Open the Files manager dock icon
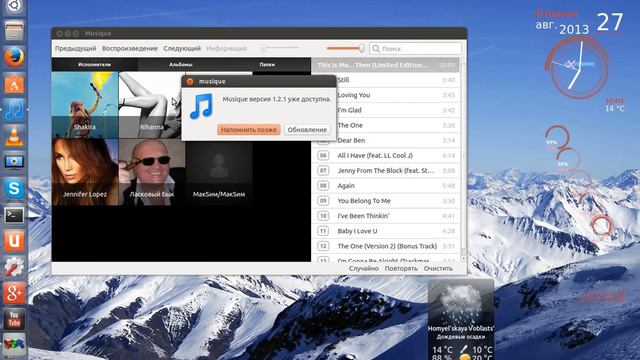The height and width of the screenshot is (360, 640). coord(14,31)
